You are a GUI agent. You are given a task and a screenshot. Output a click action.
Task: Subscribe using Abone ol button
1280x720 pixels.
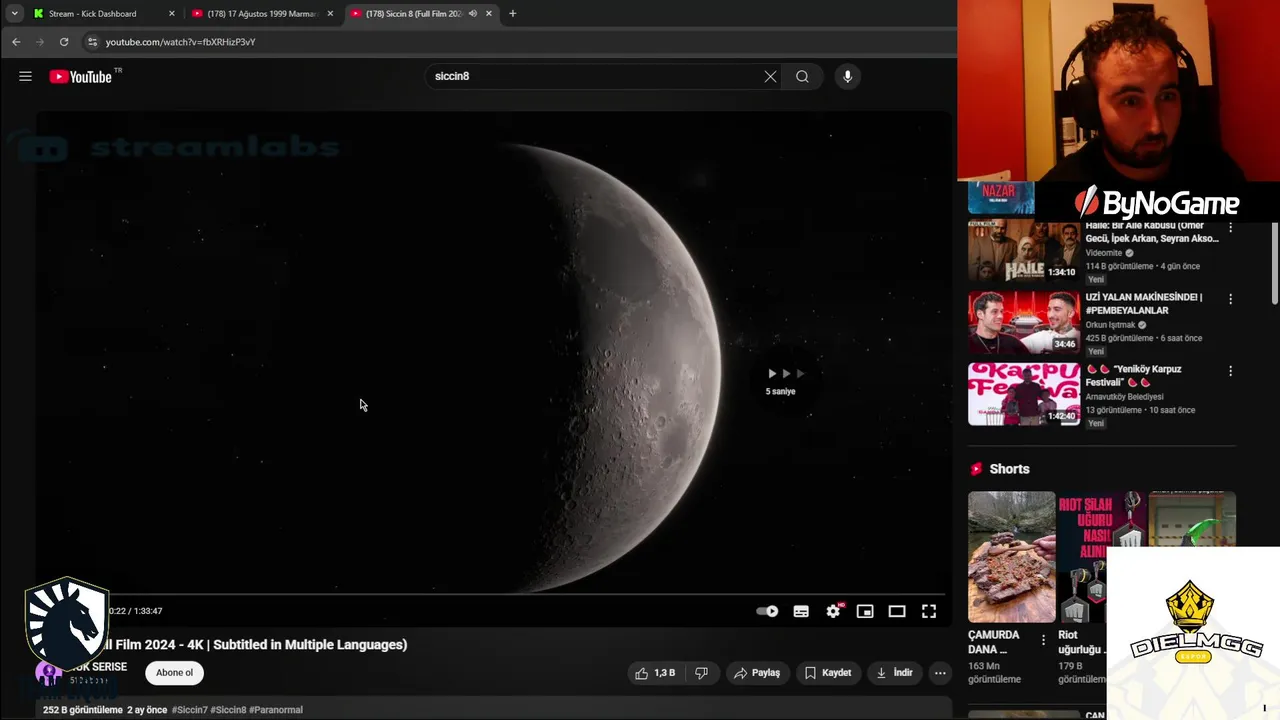click(174, 673)
